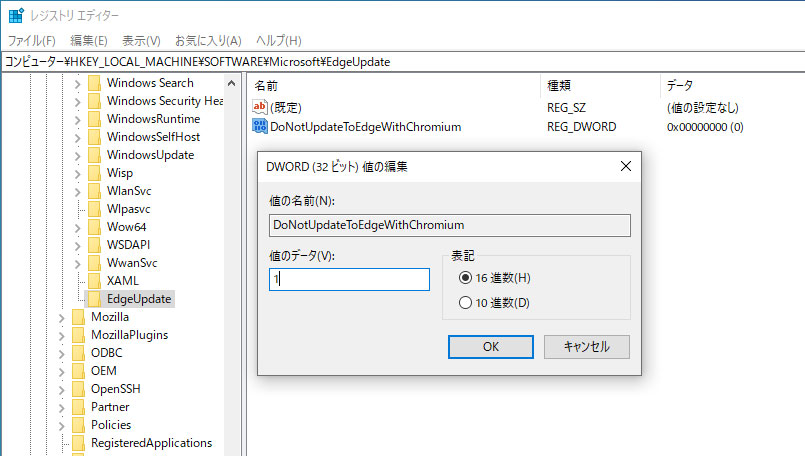Click the DoNotUpdateToEdgeWithChromium DWORD value icon
The height and width of the screenshot is (456, 805).
point(260,126)
